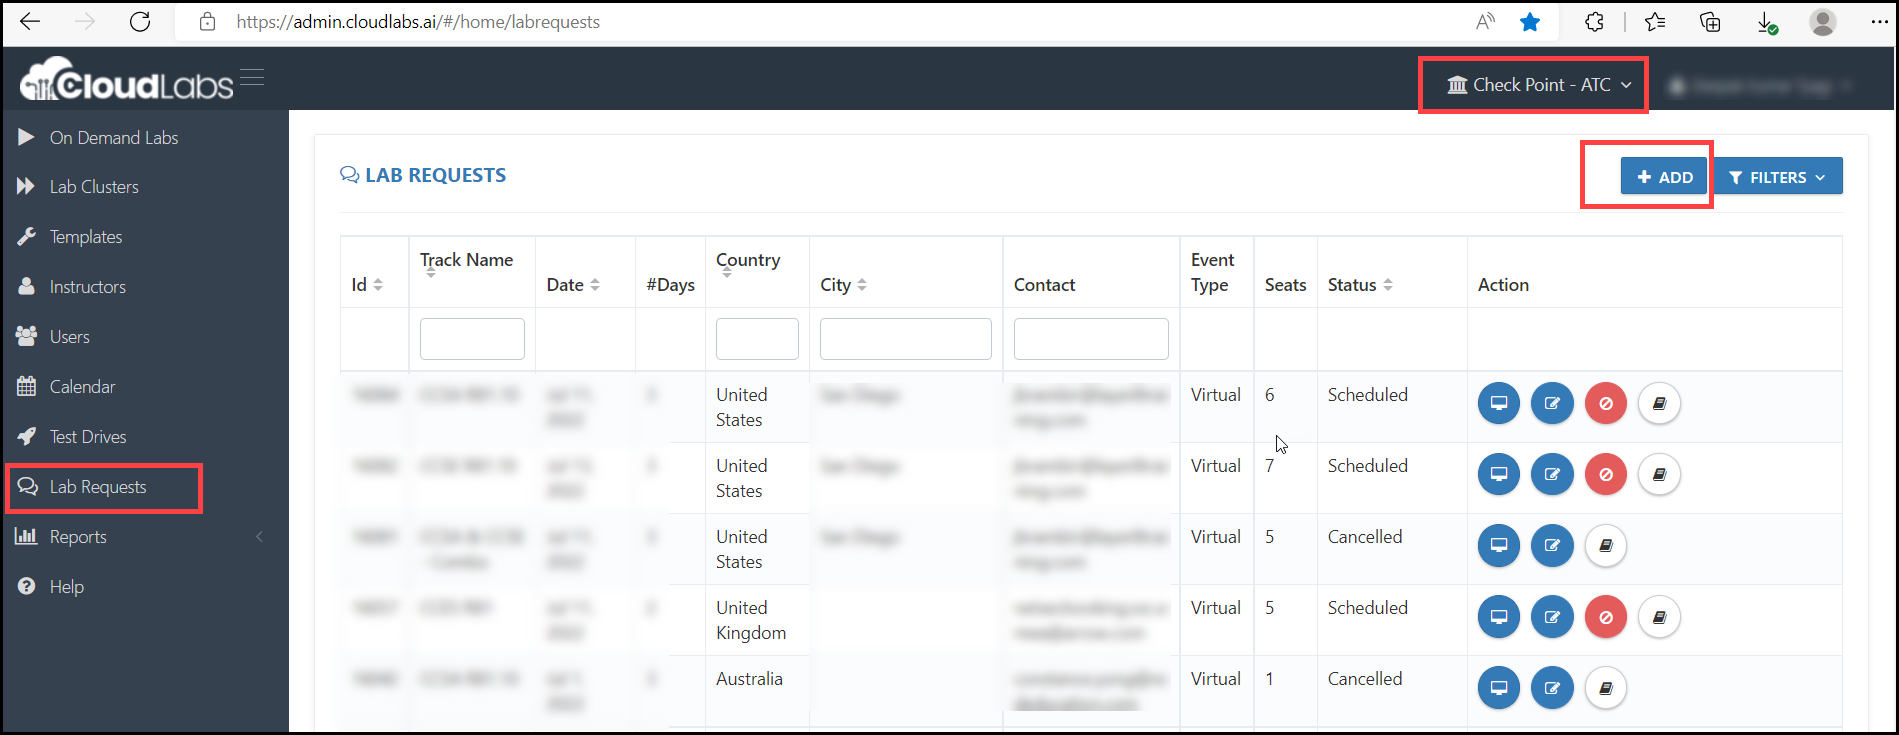The image size is (1899, 735).
Task: Click the site lock icon in address bar
Action: (208, 21)
